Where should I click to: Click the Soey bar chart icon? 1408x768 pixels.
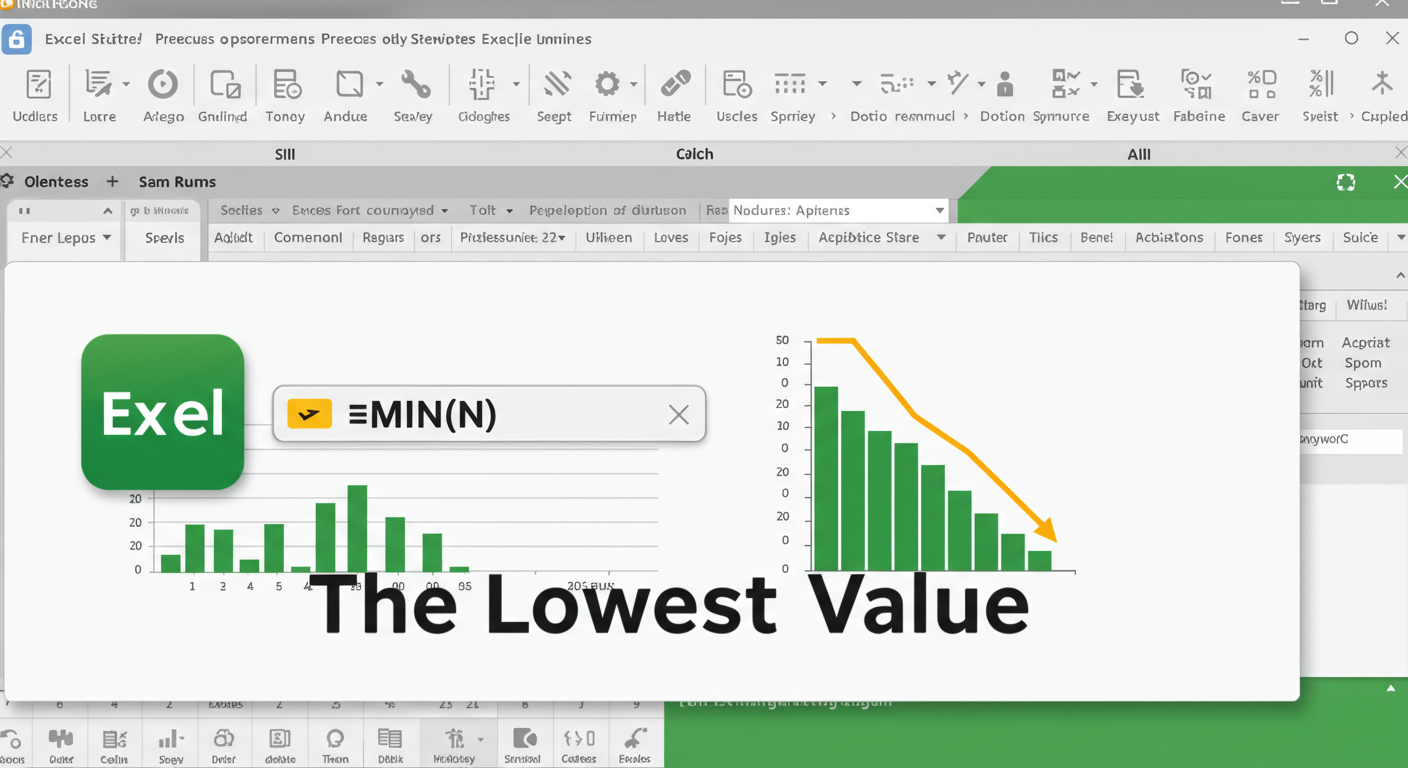point(171,740)
